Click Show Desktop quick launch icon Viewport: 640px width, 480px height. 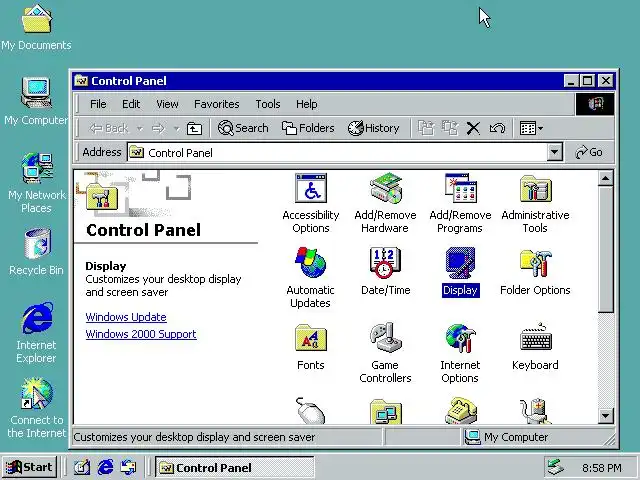82,467
